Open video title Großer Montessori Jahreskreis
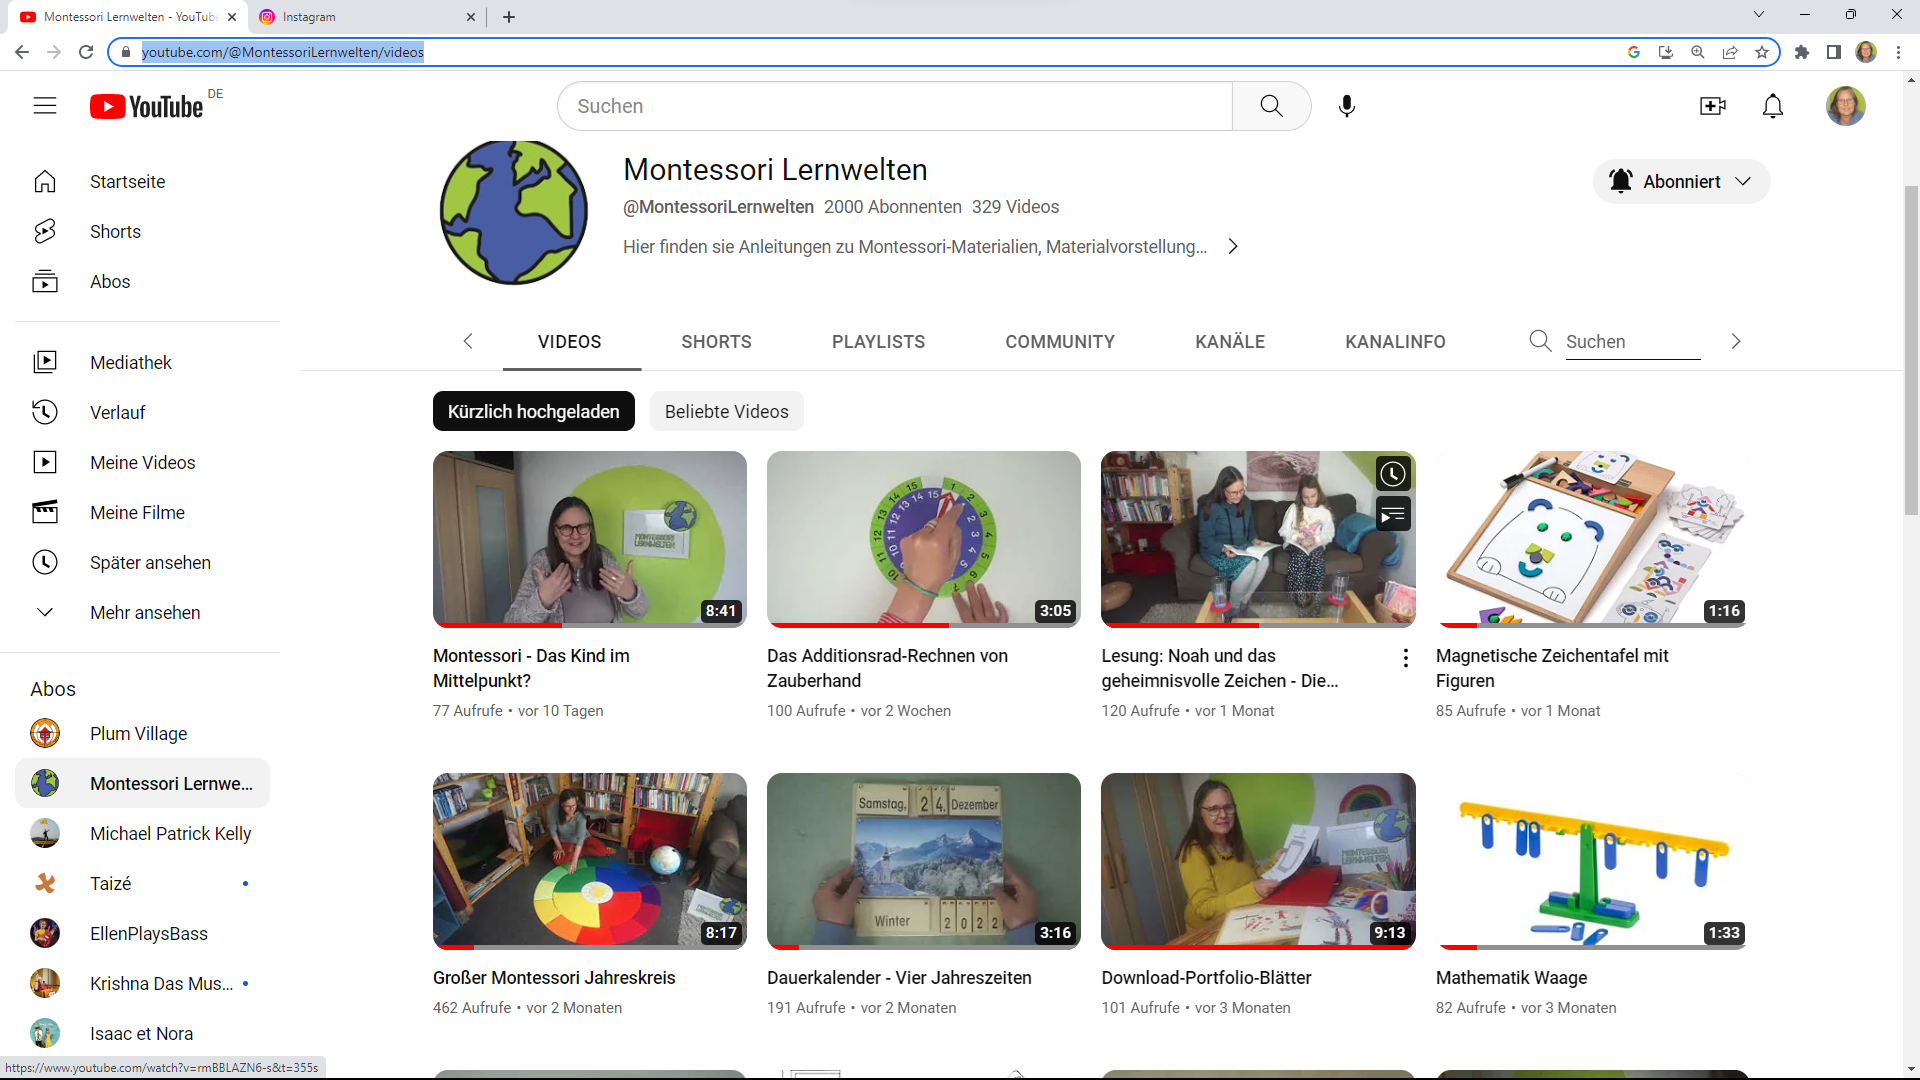This screenshot has height=1080, width=1920. coord(554,978)
